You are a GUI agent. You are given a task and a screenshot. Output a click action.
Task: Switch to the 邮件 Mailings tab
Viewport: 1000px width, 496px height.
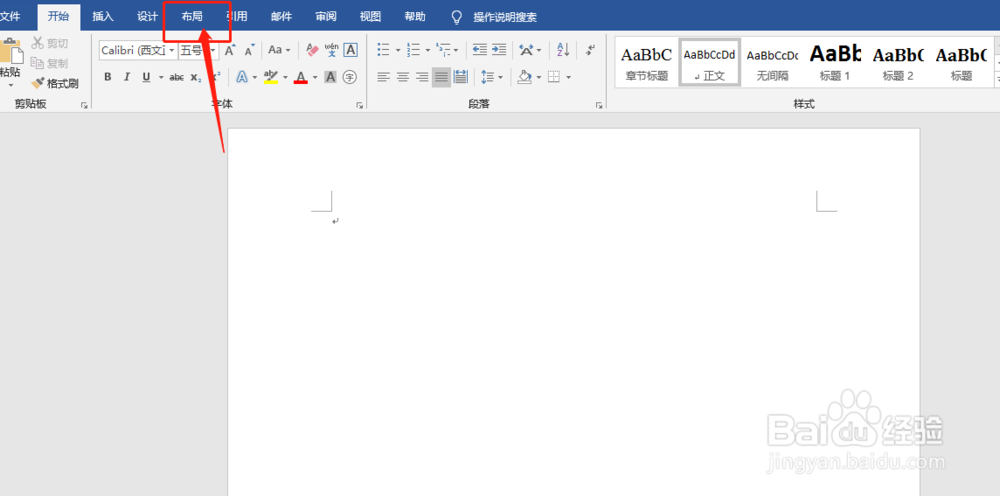tap(281, 17)
